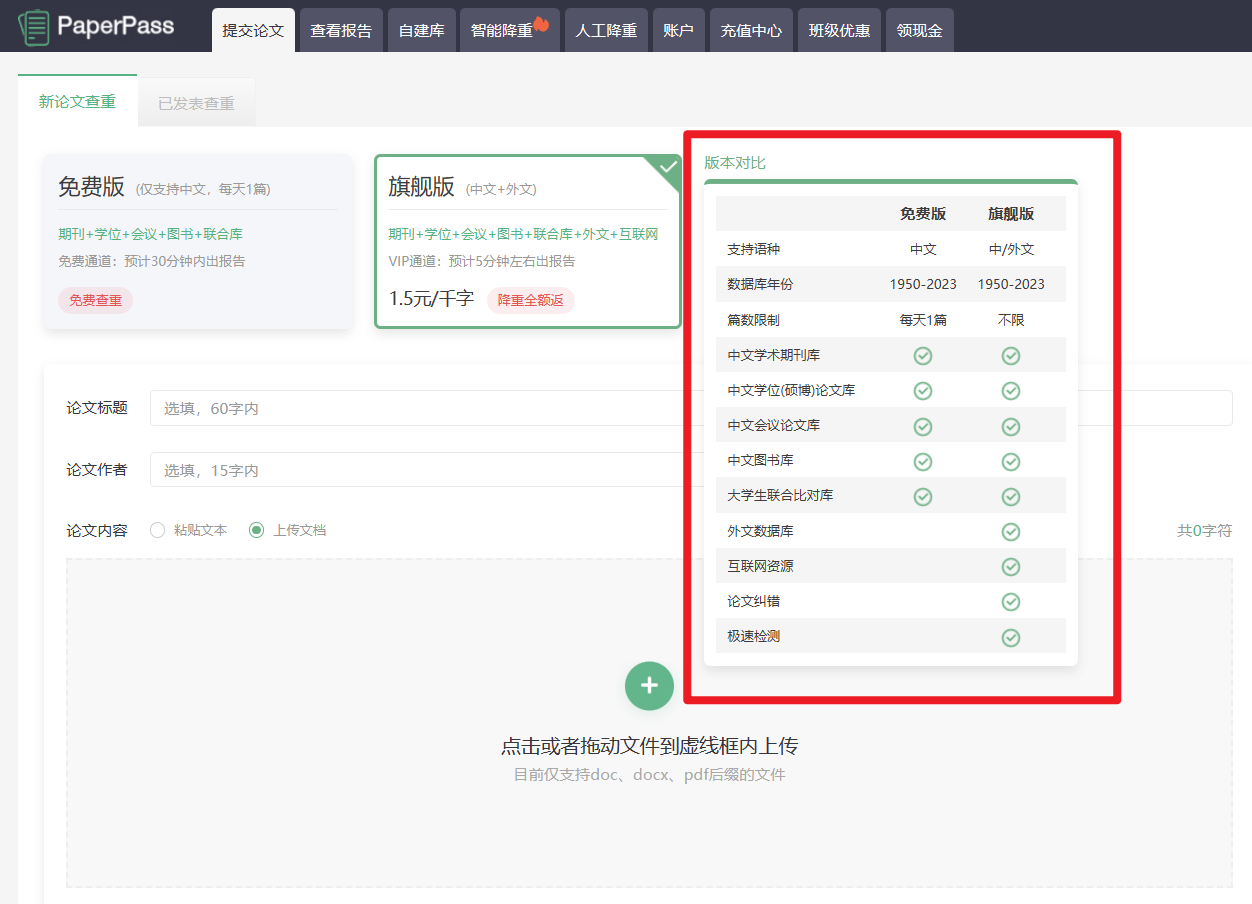Choose the 免费版 plan card
This screenshot has width=1252, height=904.
click(x=198, y=241)
